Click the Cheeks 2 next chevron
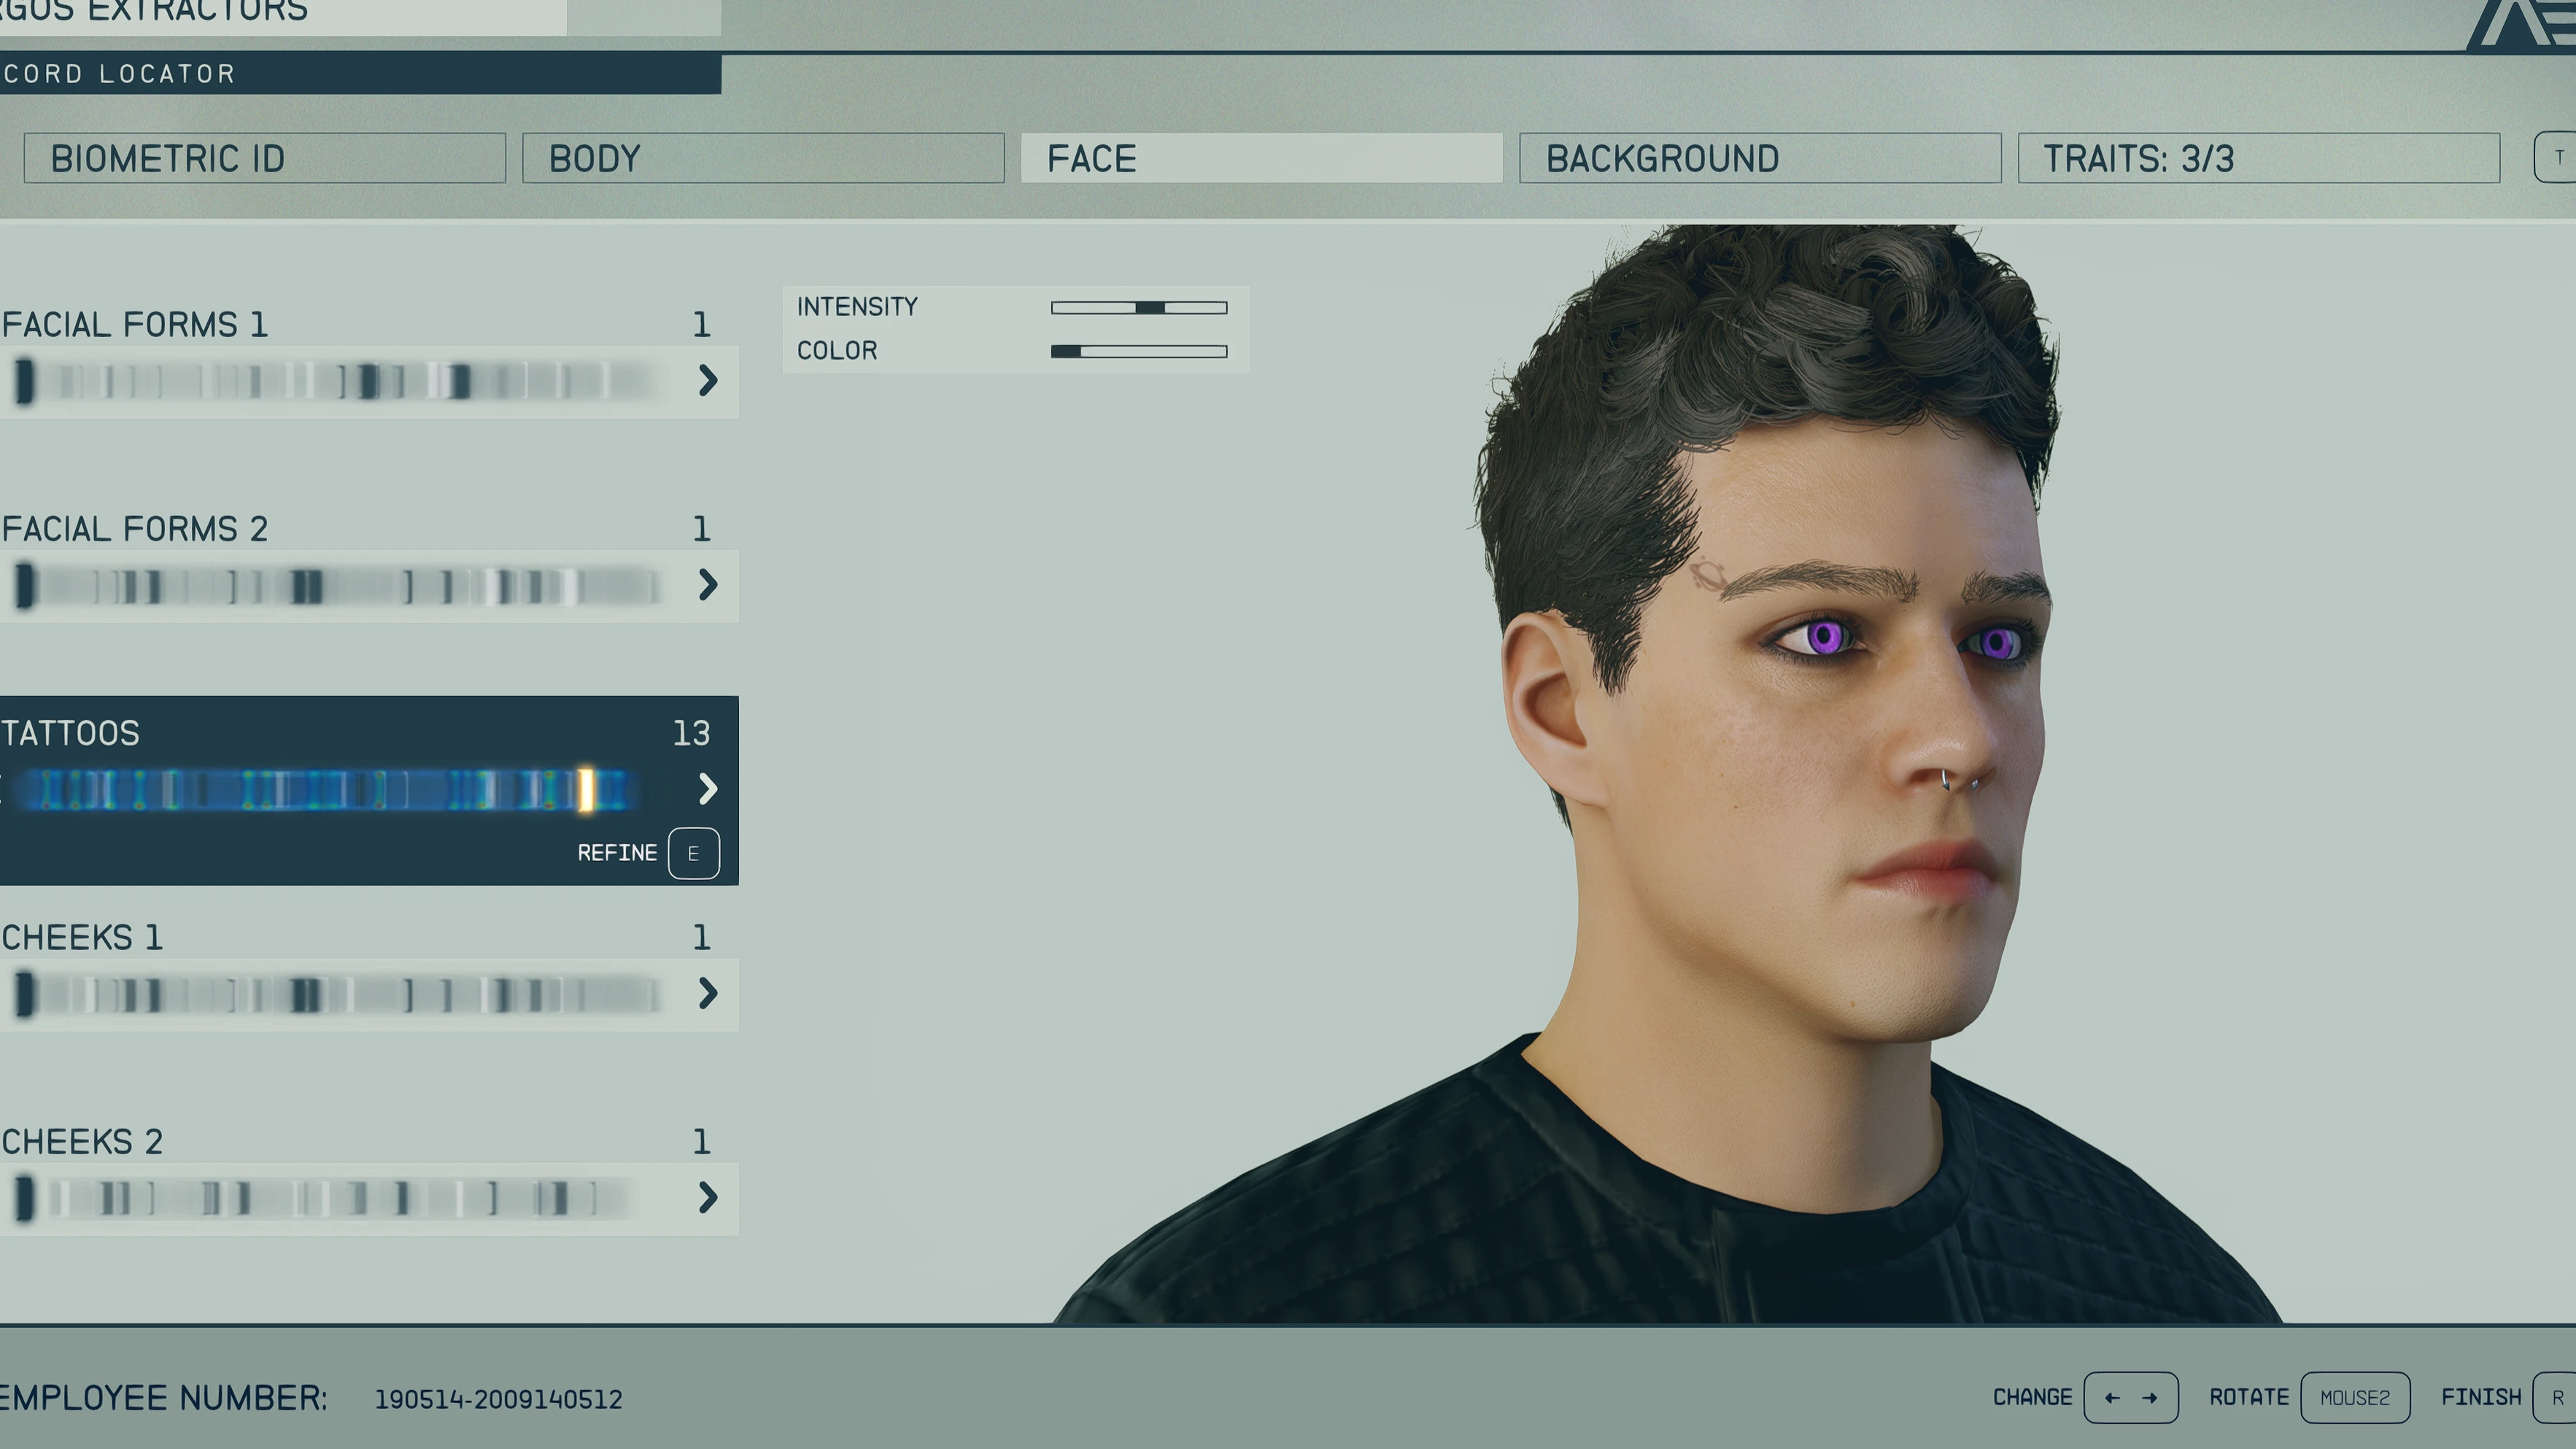 coord(707,1197)
